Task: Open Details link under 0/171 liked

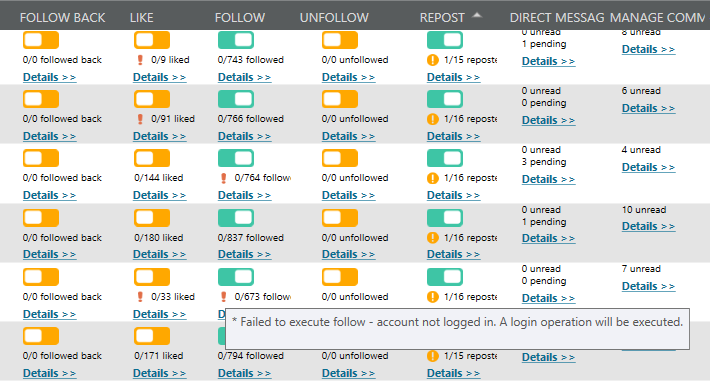Action: click(x=159, y=374)
